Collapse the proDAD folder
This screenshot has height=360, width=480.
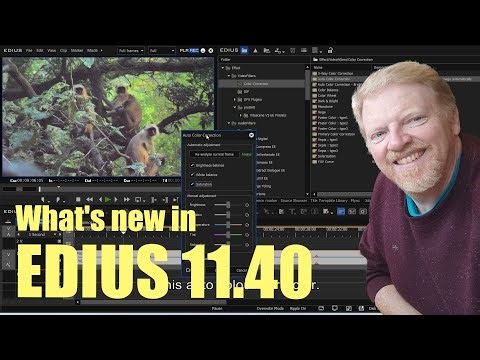(x=234, y=107)
